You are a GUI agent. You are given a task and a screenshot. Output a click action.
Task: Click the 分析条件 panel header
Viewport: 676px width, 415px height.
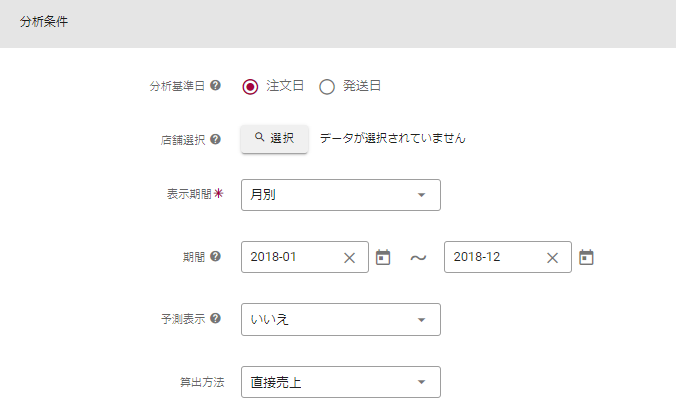tap(337, 22)
